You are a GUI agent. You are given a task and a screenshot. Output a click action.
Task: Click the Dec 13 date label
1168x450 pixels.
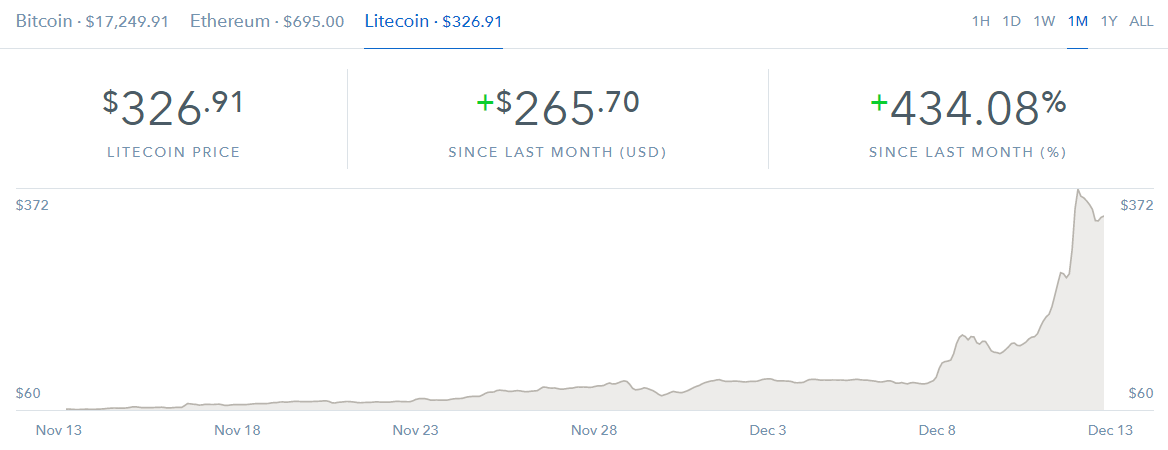click(1110, 431)
